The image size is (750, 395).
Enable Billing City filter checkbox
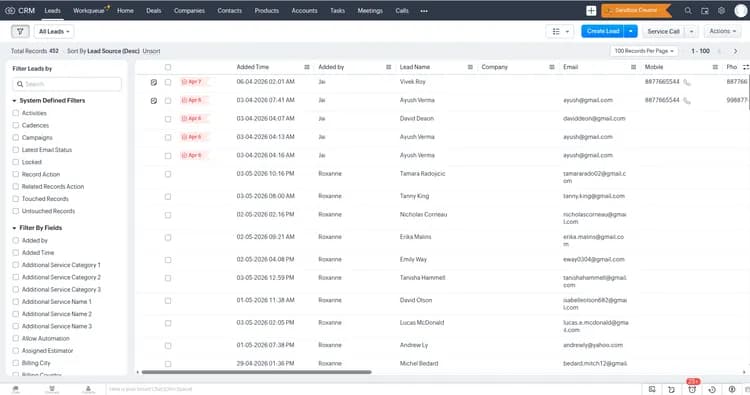(x=16, y=363)
